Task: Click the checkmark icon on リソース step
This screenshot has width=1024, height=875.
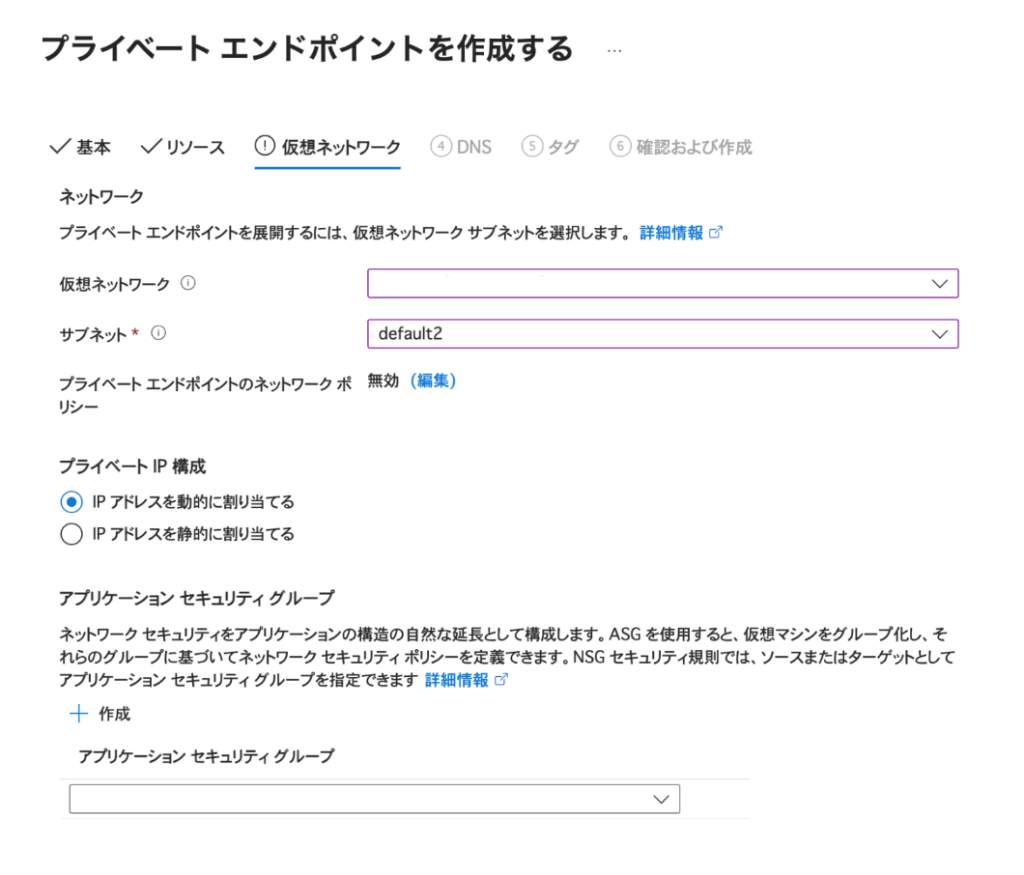Action: [151, 147]
